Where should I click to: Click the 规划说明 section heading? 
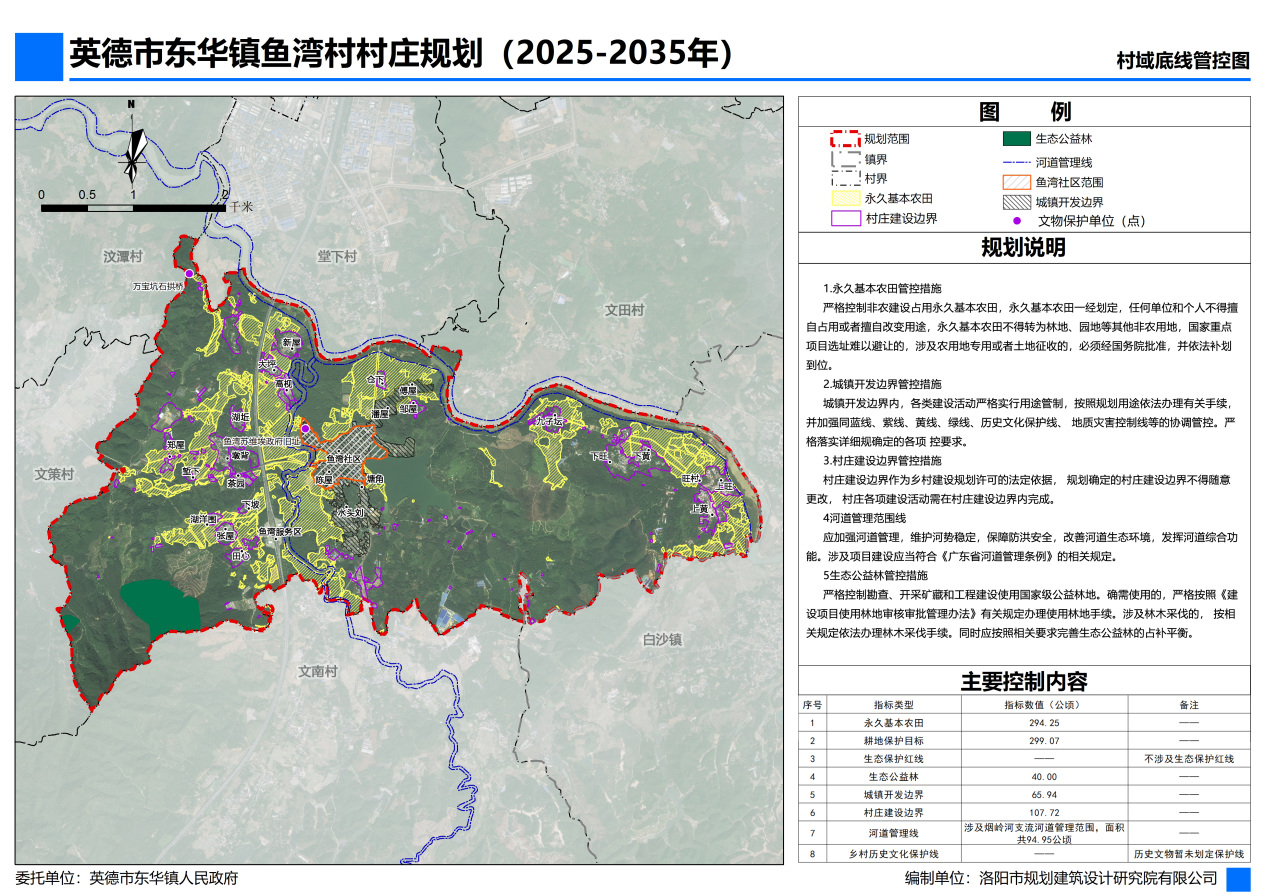(x=1023, y=248)
